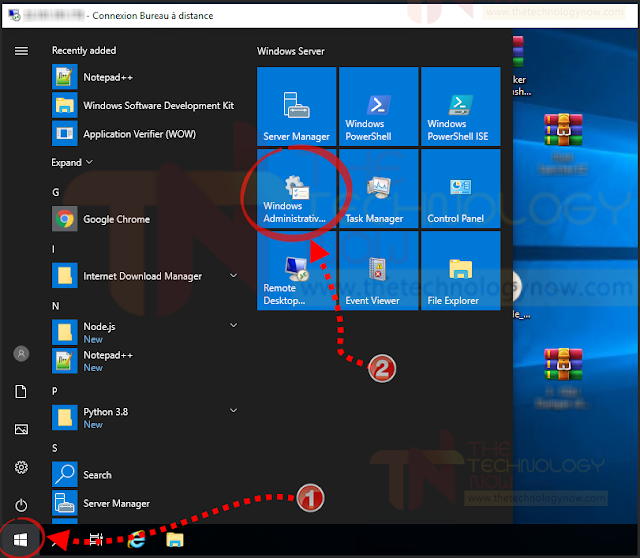Open File Explorer from the taskbar
Image resolution: width=640 pixels, height=558 pixels.
(175, 540)
